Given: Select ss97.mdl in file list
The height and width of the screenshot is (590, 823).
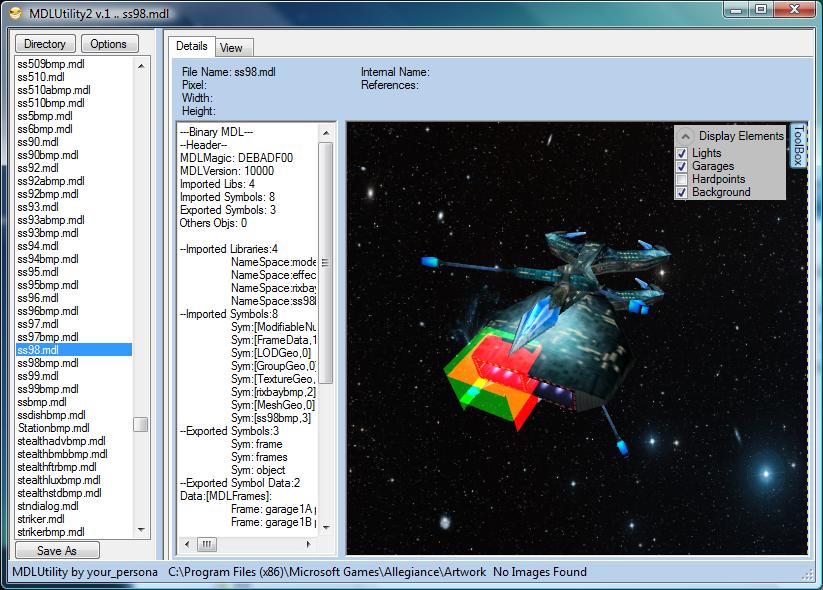Looking at the screenshot, I should (x=38, y=324).
